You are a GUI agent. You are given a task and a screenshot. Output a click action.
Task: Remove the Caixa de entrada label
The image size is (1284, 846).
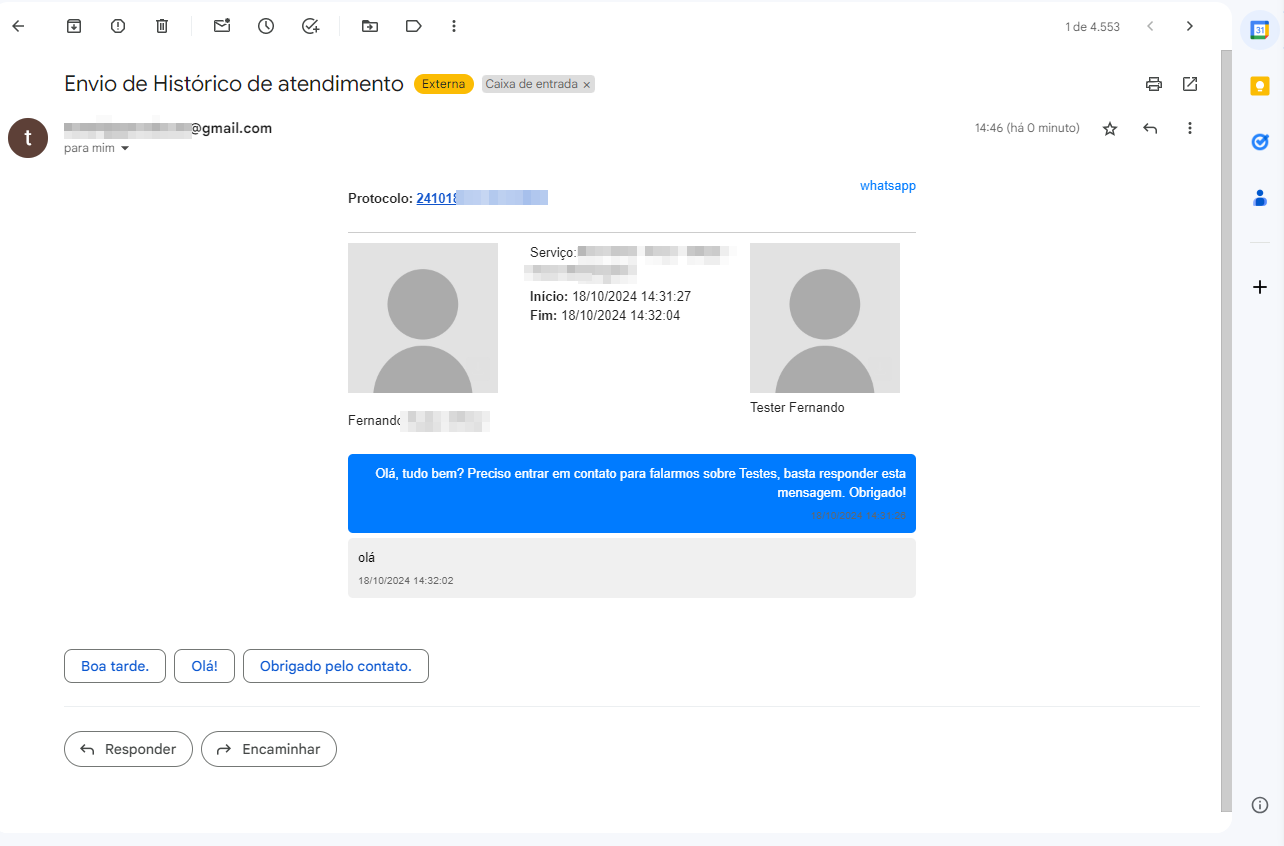[x=587, y=85]
